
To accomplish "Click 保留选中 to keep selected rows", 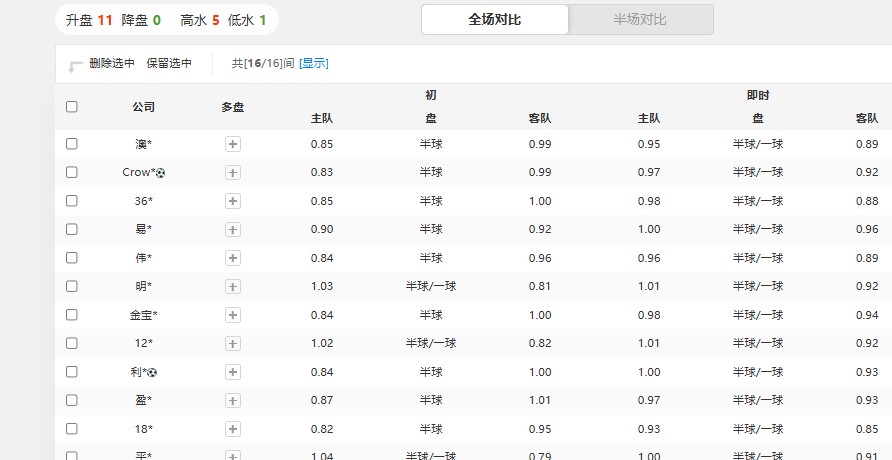I will [169, 63].
